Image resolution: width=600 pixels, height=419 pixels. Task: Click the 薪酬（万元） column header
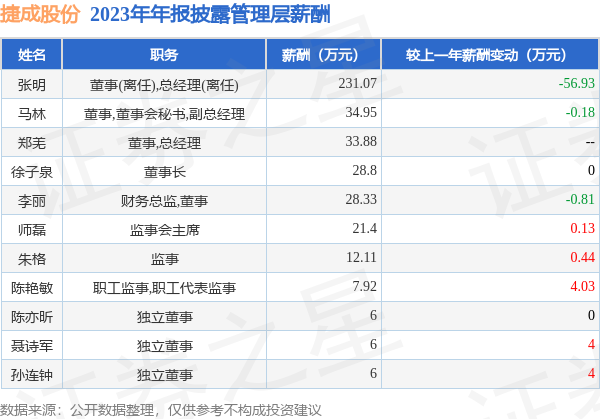(323, 55)
